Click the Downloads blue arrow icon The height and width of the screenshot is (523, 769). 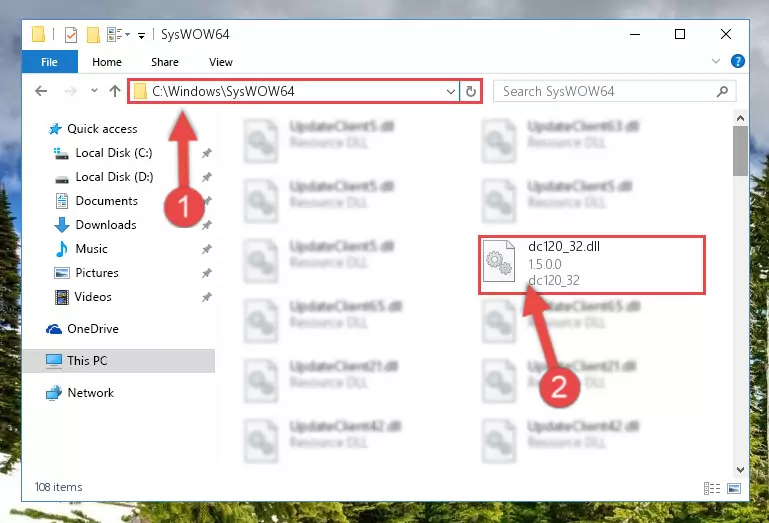tap(61, 225)
